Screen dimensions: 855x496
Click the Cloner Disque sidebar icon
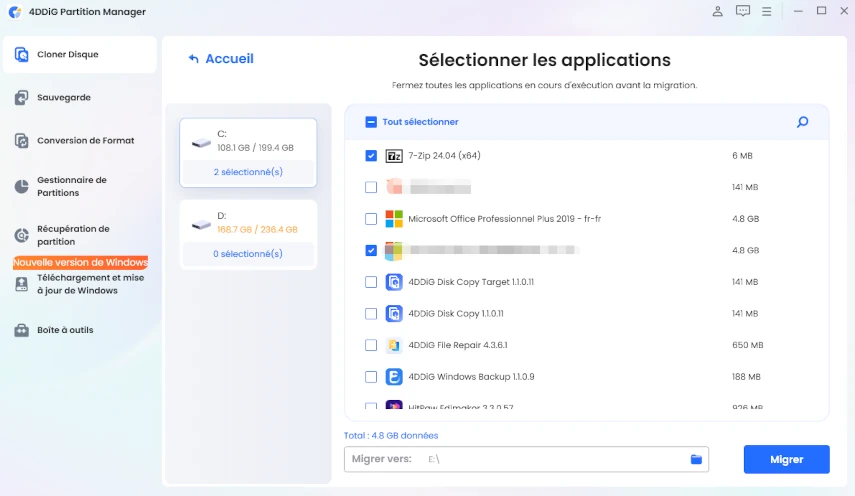click(21, 55)
